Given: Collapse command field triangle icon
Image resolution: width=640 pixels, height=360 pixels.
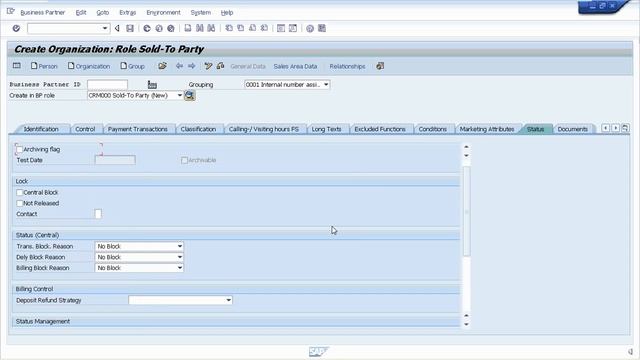Looking at the screenshot, I should click(x=117, y=28).
